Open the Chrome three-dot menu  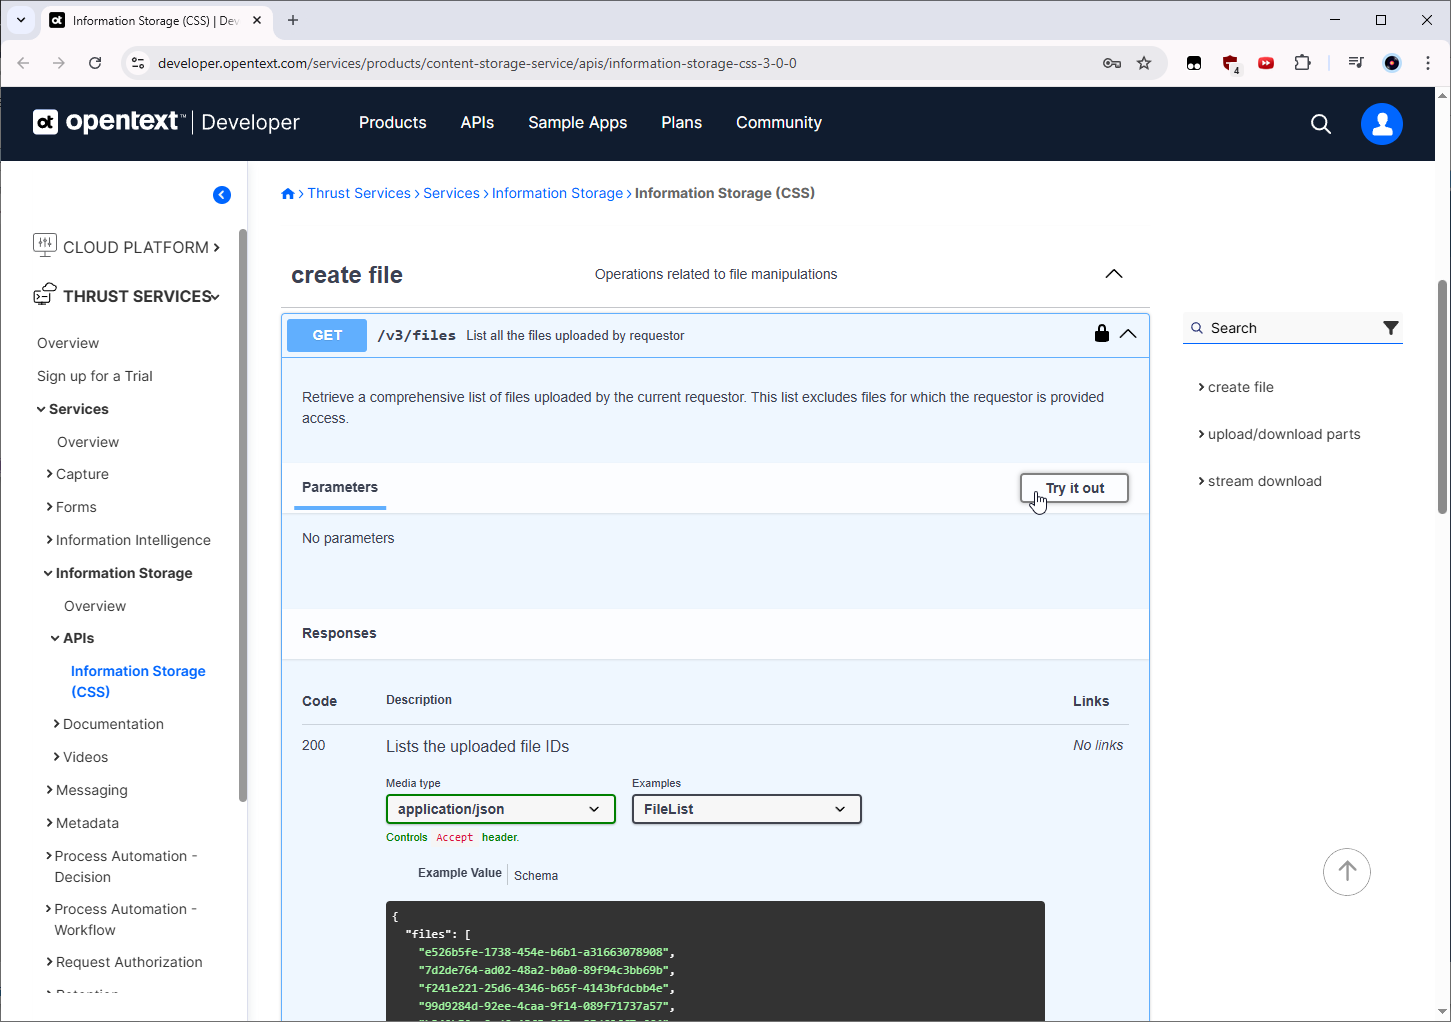point(1428,63)
